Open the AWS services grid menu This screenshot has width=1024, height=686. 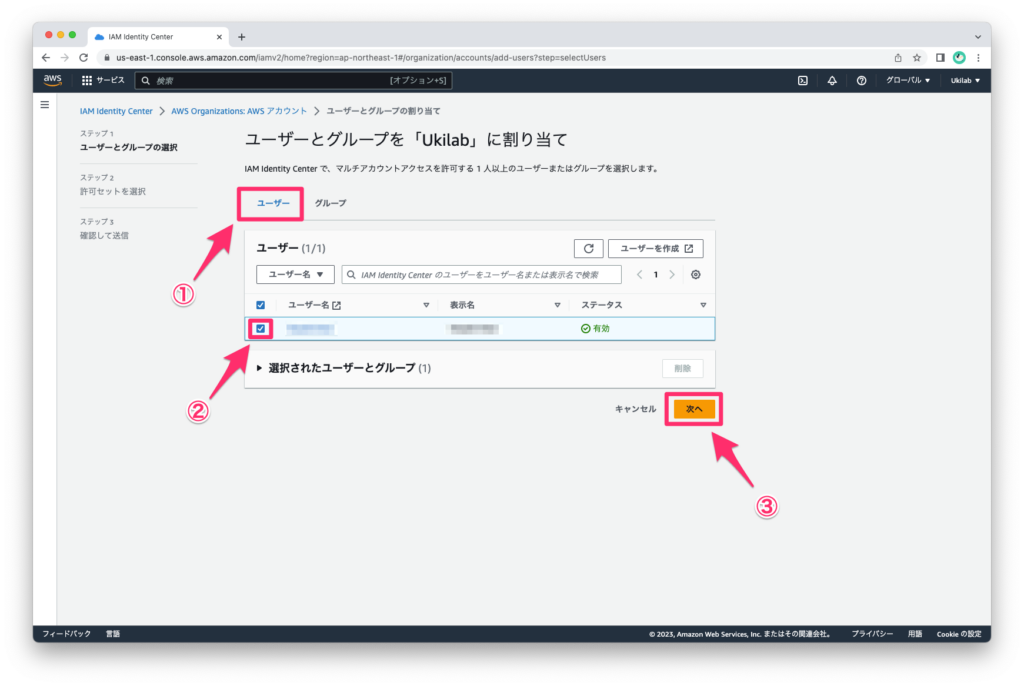[87, 80]
